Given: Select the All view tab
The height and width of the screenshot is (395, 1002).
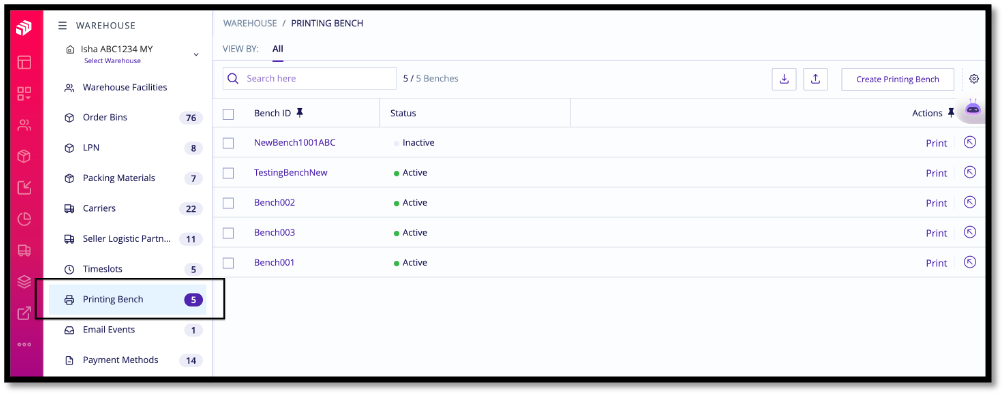Looking at the screenshot, I should pyautogui.click(x=277, y=49).
